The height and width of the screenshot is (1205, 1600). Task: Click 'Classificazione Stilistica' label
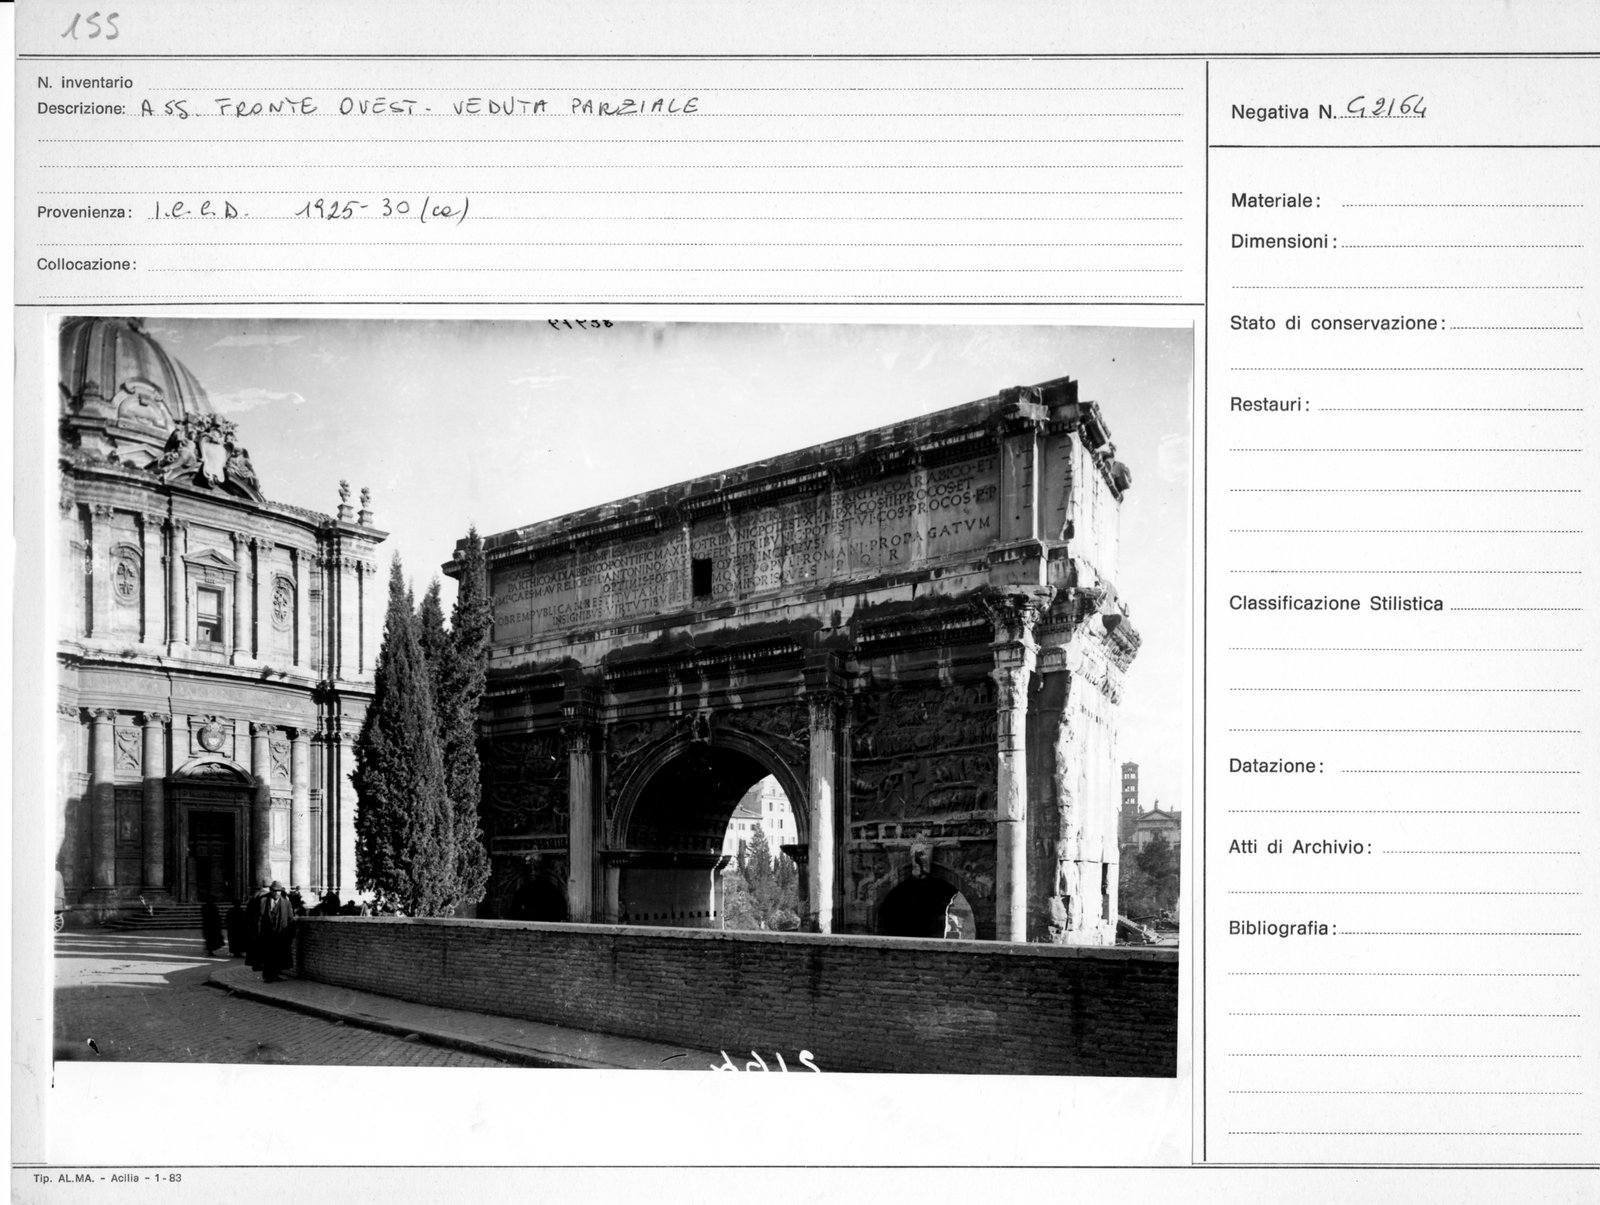1336,604
